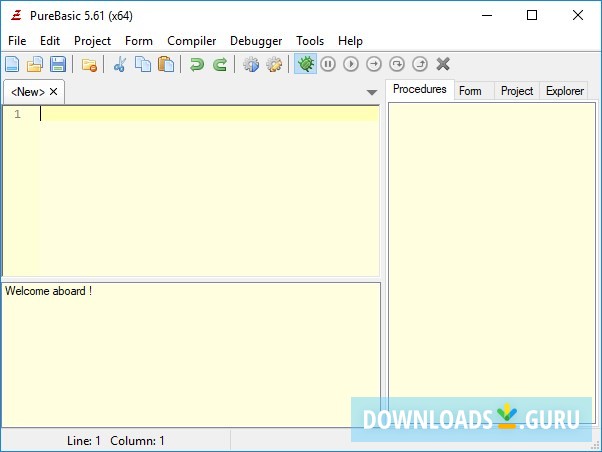Close the current file via the folder-close toolbar icon
602x452 pixels.
point(89,65)
